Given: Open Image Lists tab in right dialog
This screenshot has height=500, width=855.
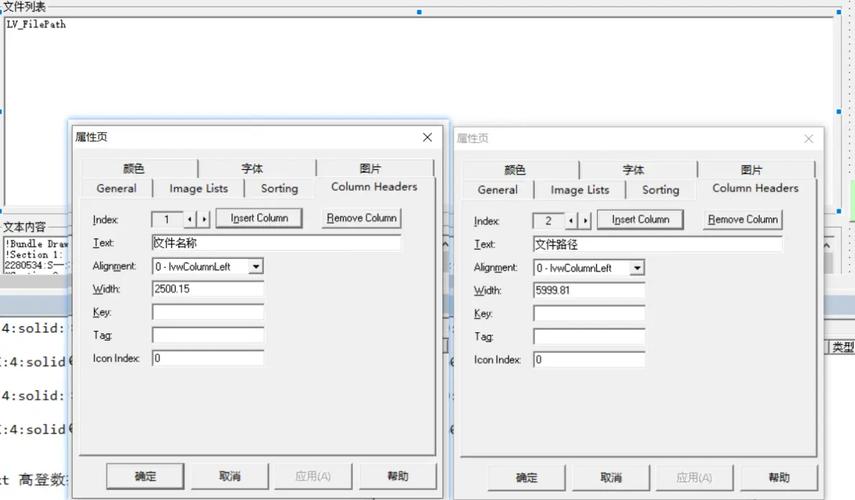Looking at the screenshot, I should pos(579,190).
